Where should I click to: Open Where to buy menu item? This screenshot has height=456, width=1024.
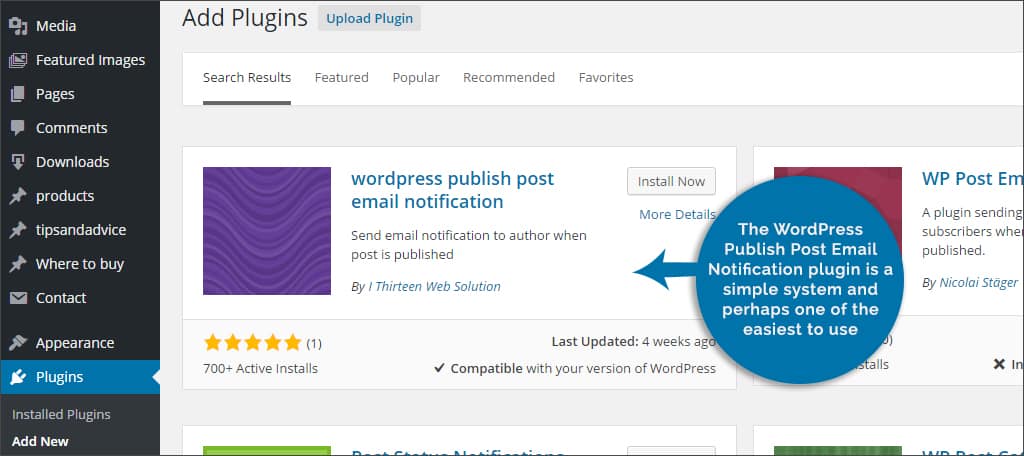[x=81, y=264]
